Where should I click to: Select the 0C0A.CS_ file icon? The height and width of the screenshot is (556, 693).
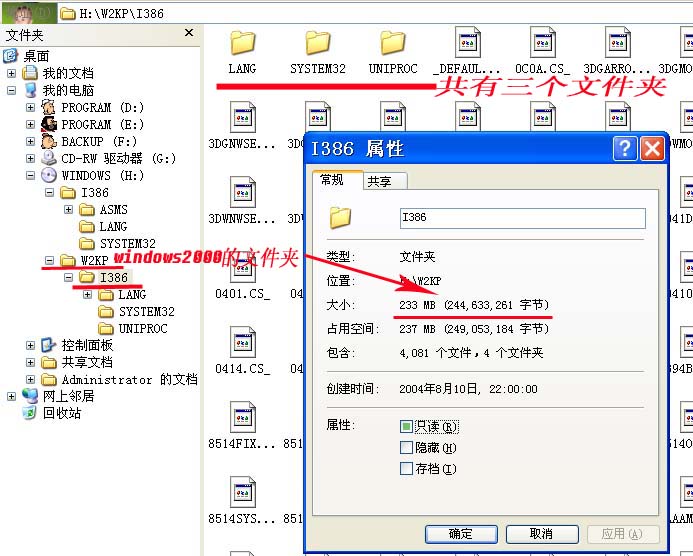coord(543,42)
